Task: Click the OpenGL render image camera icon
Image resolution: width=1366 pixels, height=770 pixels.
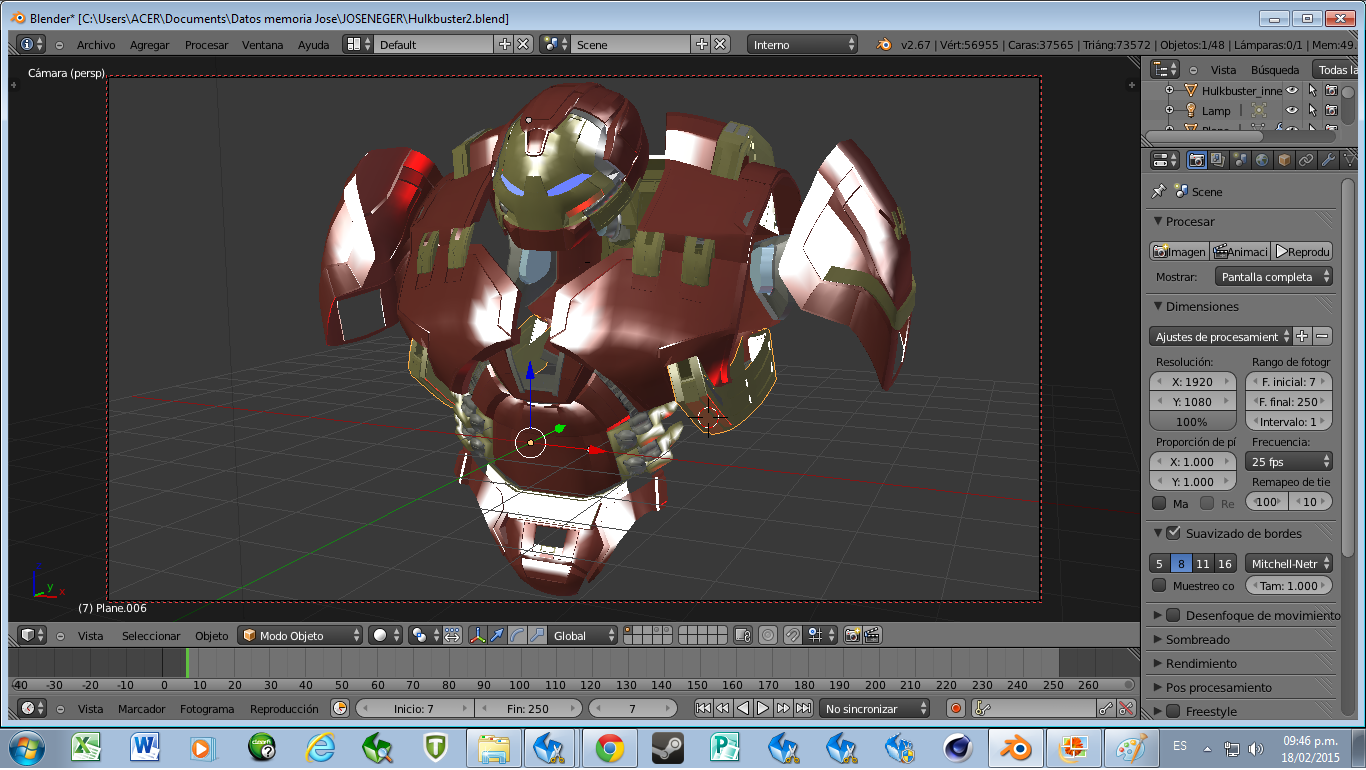Action: [852, 635]
